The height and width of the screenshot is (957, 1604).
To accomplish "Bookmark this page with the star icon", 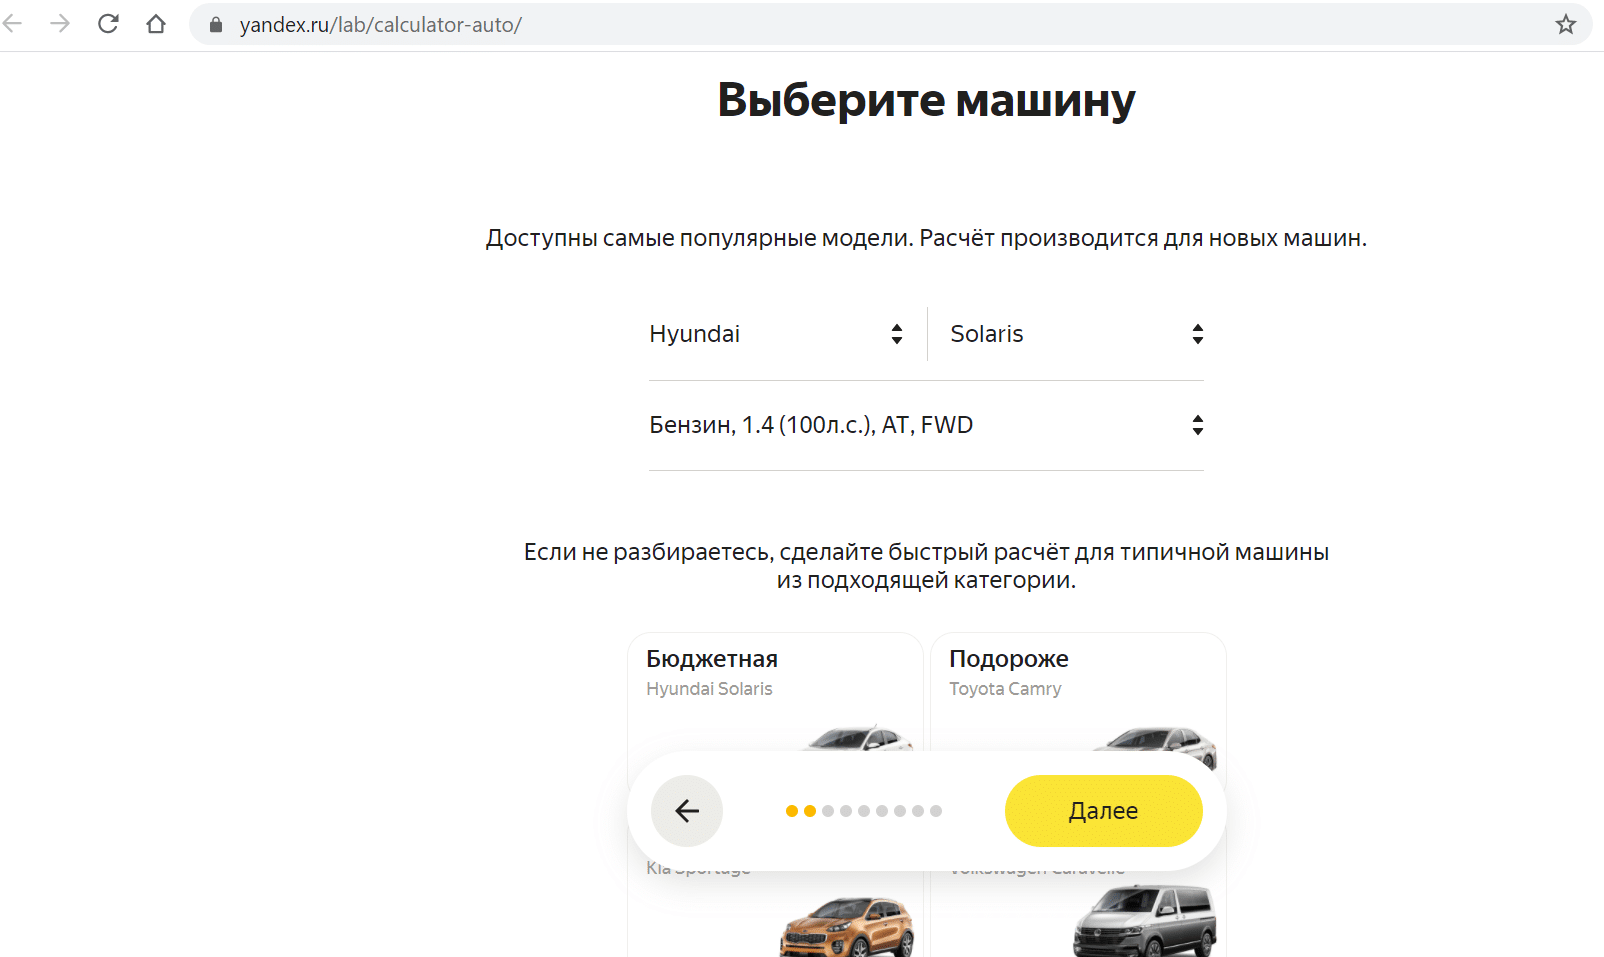I will 1566,24.
